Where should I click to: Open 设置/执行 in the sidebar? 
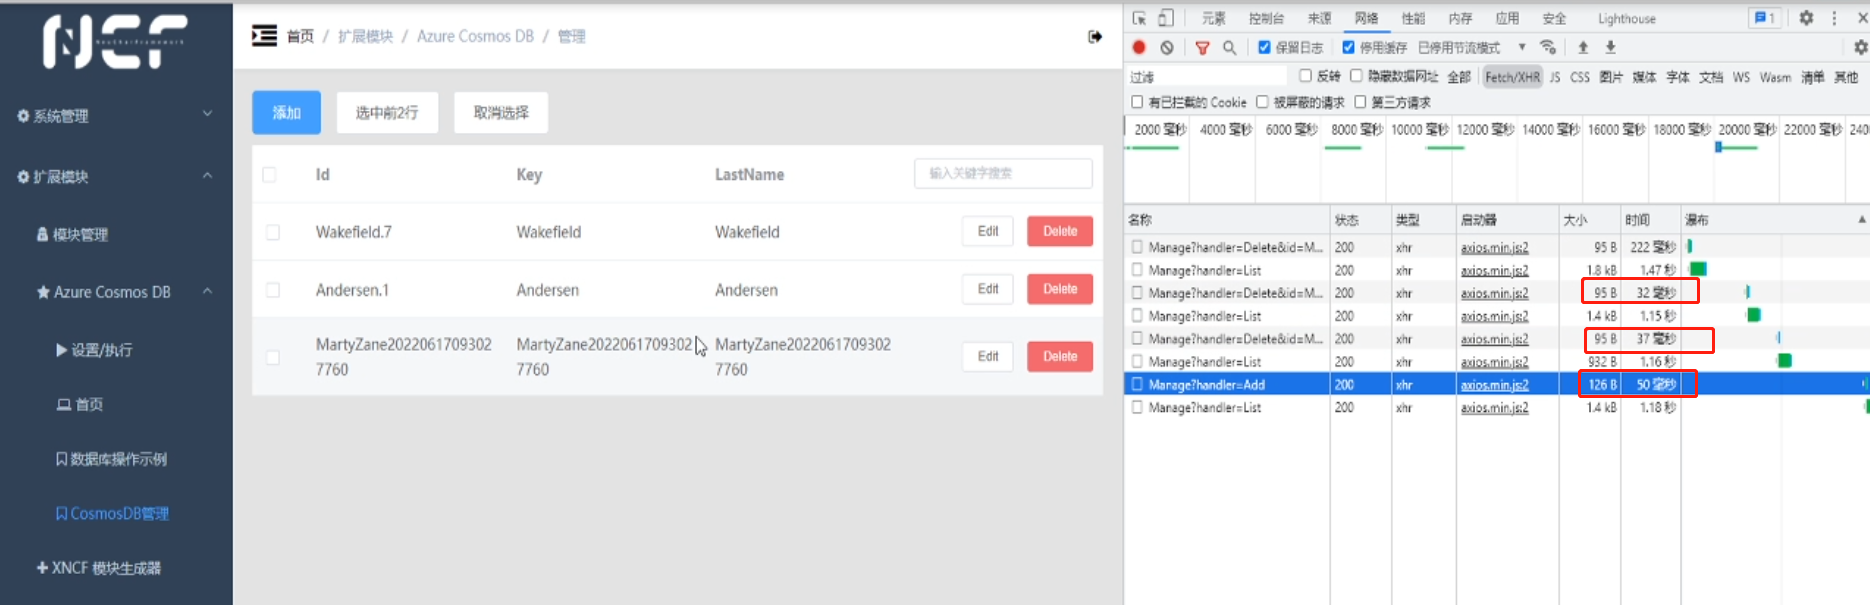pyautogui.click(x=95, y=350)
